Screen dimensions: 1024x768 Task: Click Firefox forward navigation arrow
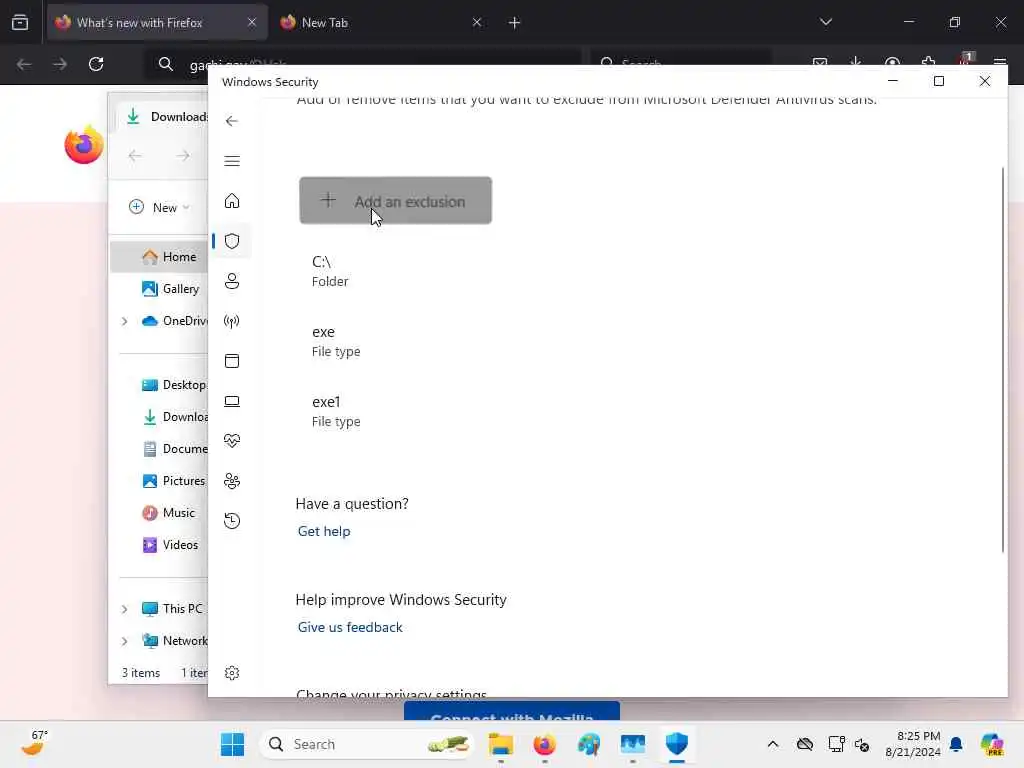59,64
